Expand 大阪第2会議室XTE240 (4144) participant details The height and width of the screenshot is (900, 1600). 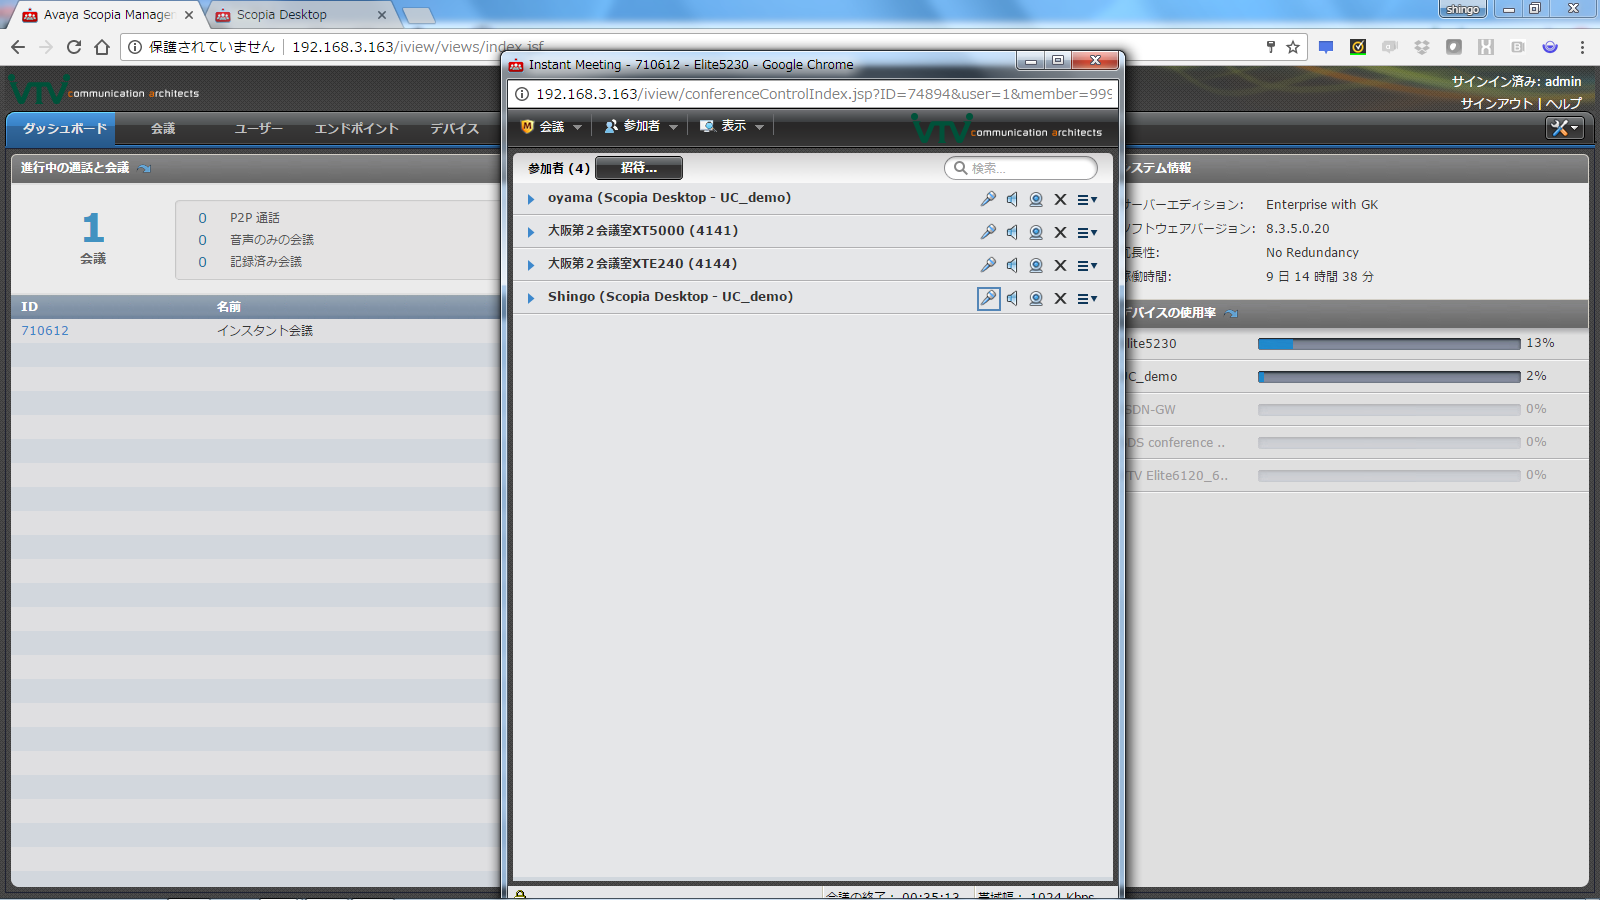531,265
